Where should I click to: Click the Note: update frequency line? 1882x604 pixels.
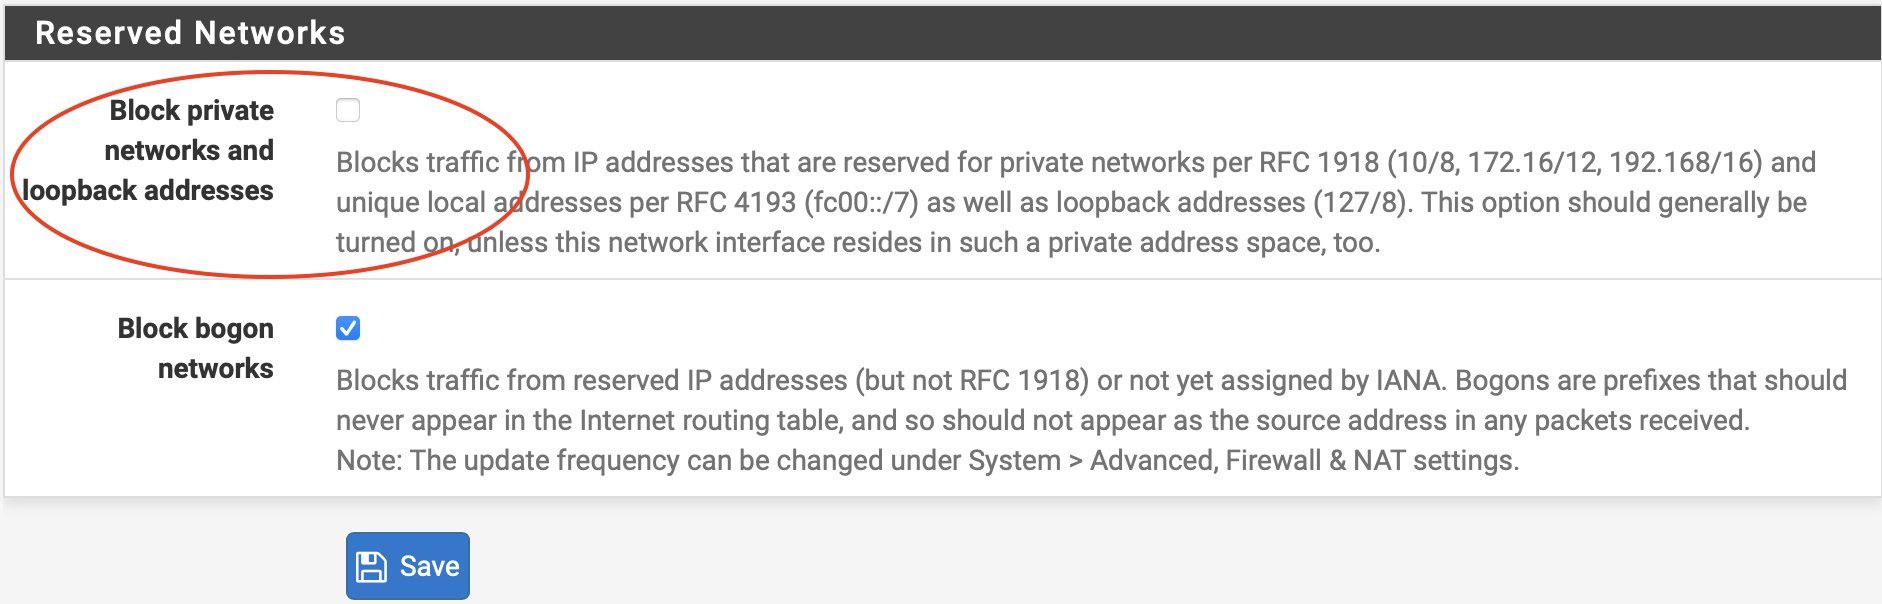click(x=928, y=461)
